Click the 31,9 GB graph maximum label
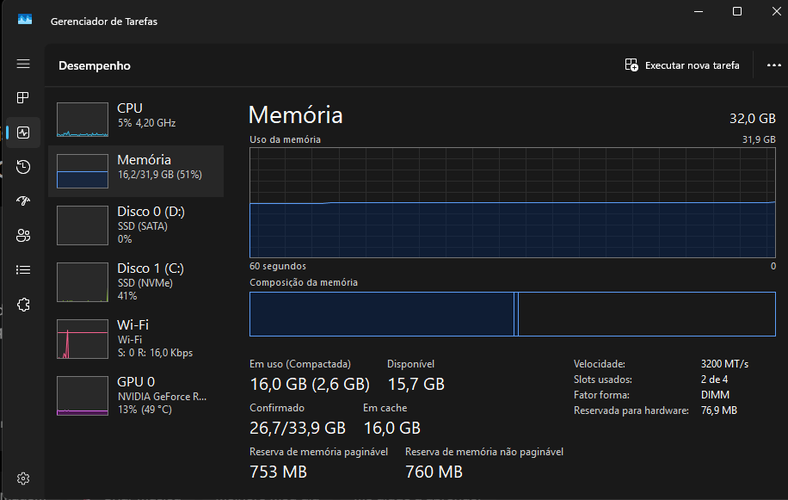The height and width of the screenshot is (500, 788). coord(759,140)
